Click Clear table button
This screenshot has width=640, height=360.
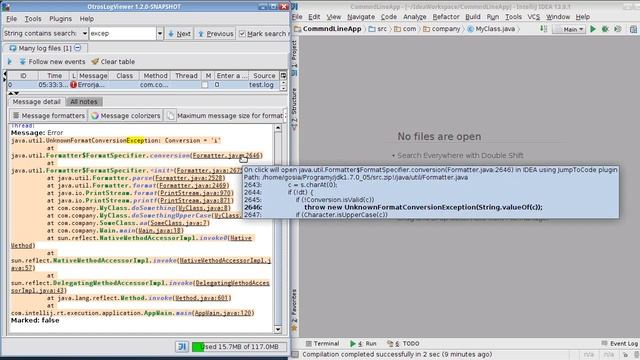pos(113,62)
